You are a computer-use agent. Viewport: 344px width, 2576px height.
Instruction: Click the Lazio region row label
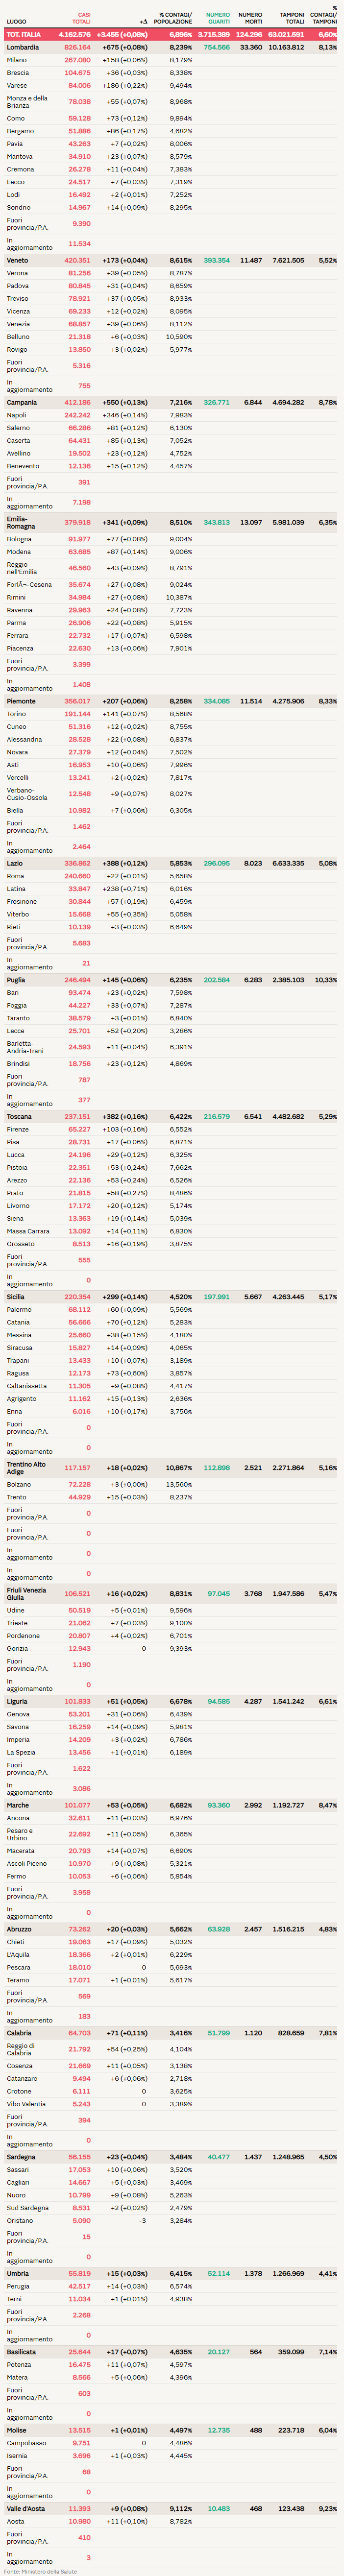[x=15, y=863]
